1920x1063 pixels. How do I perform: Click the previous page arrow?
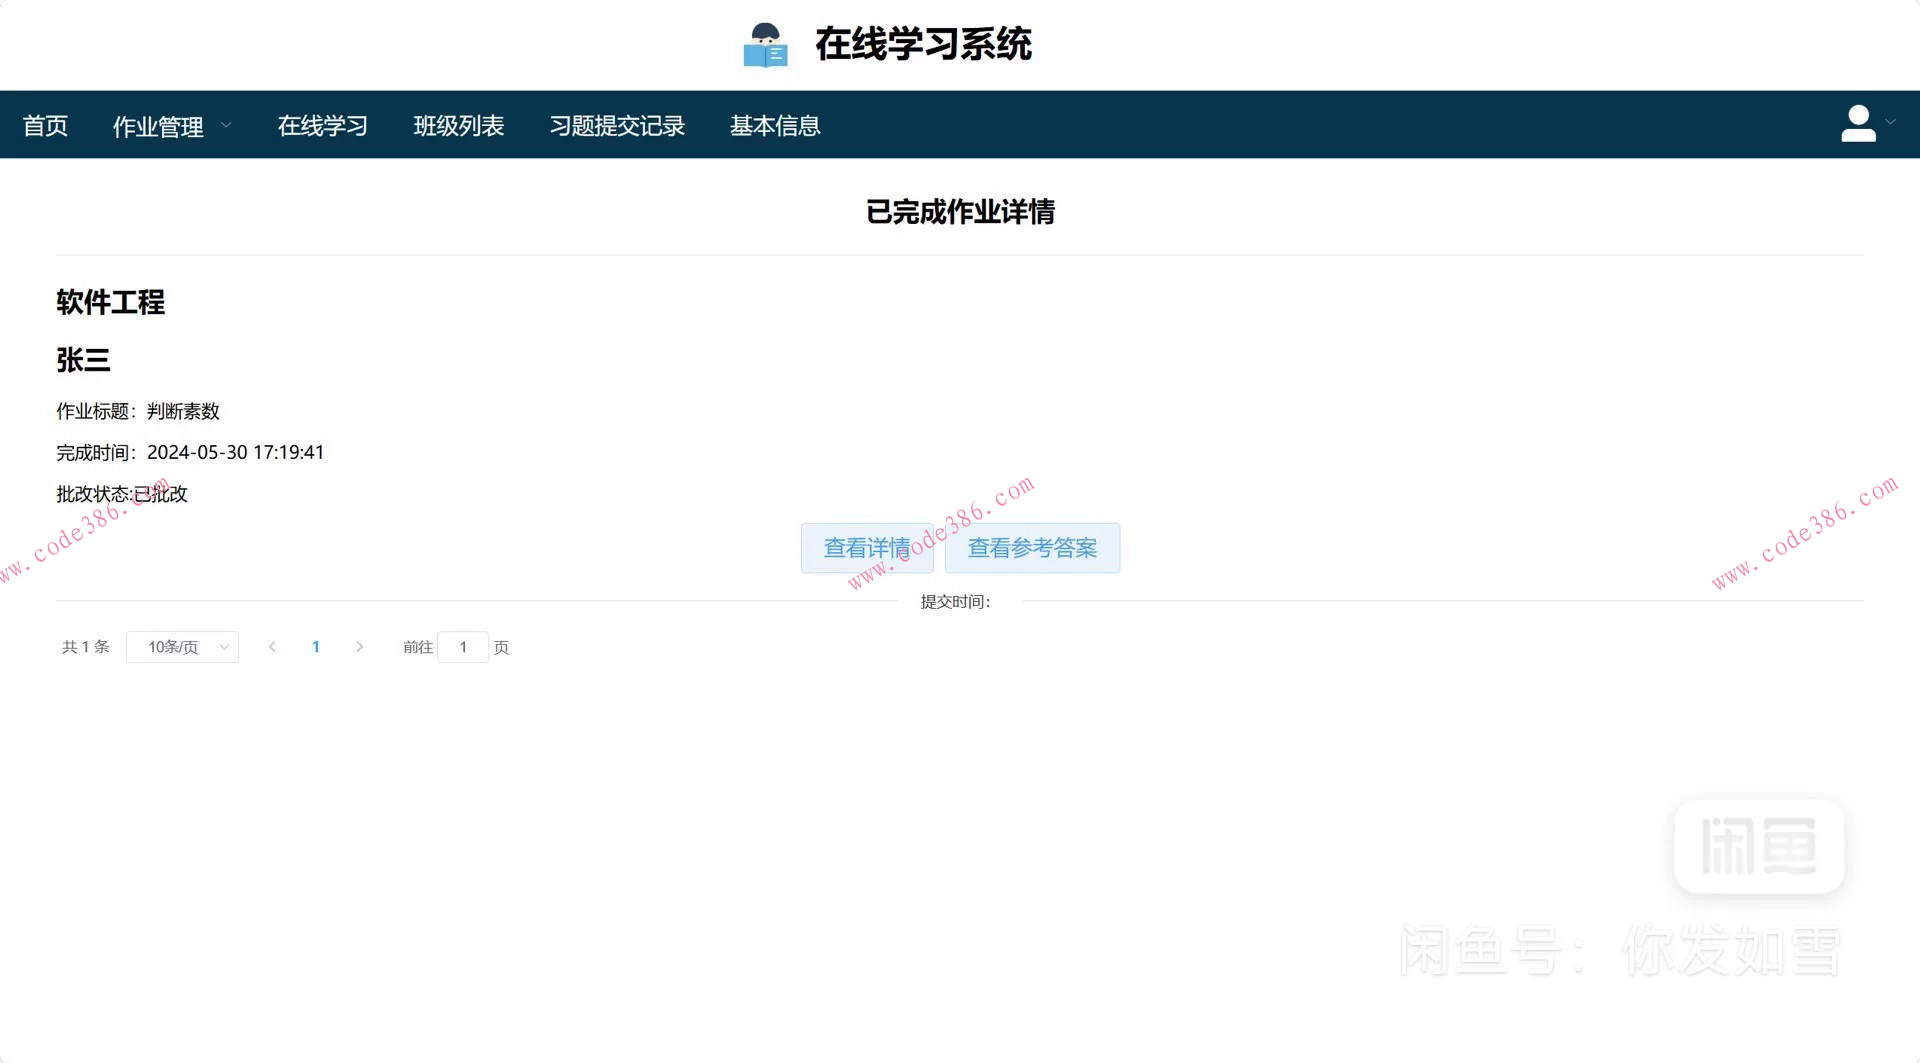pyautogui.click(x=272, y=647)
